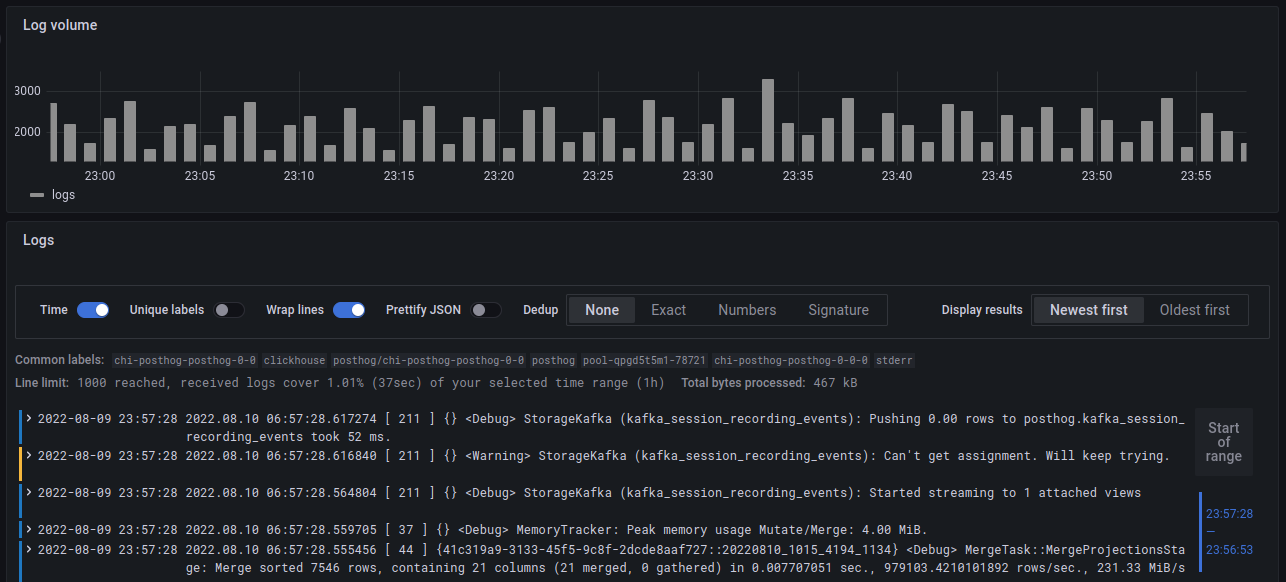
Task: Select the Numbers dedup mode
Action: pos(746,310)
